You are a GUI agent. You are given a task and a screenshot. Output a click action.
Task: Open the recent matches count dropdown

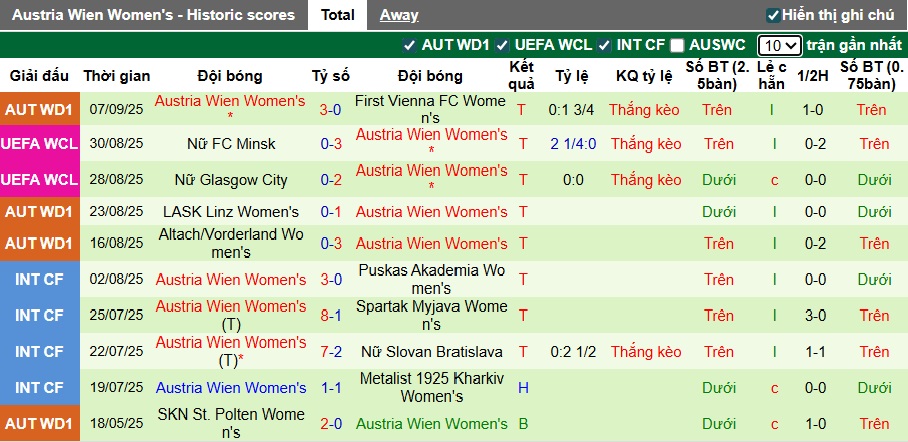click(779, 45)
